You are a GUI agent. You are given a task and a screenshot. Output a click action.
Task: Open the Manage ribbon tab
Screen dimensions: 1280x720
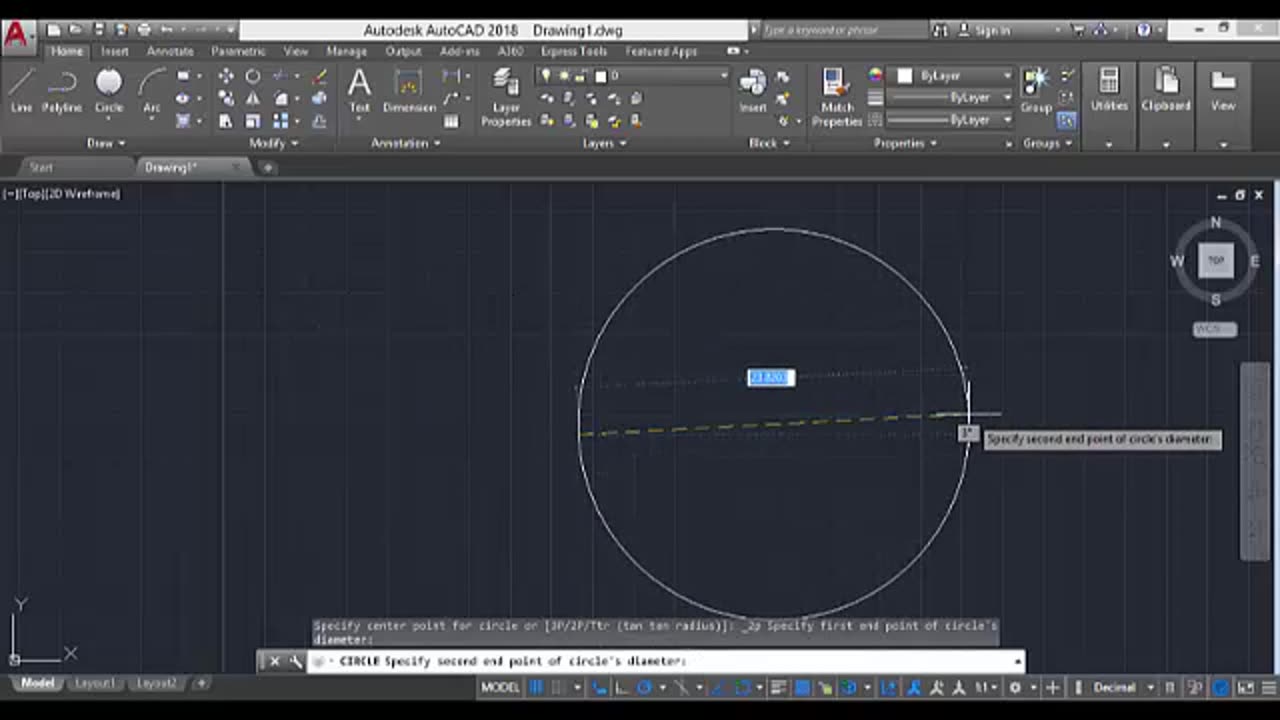tap(346, 51)
